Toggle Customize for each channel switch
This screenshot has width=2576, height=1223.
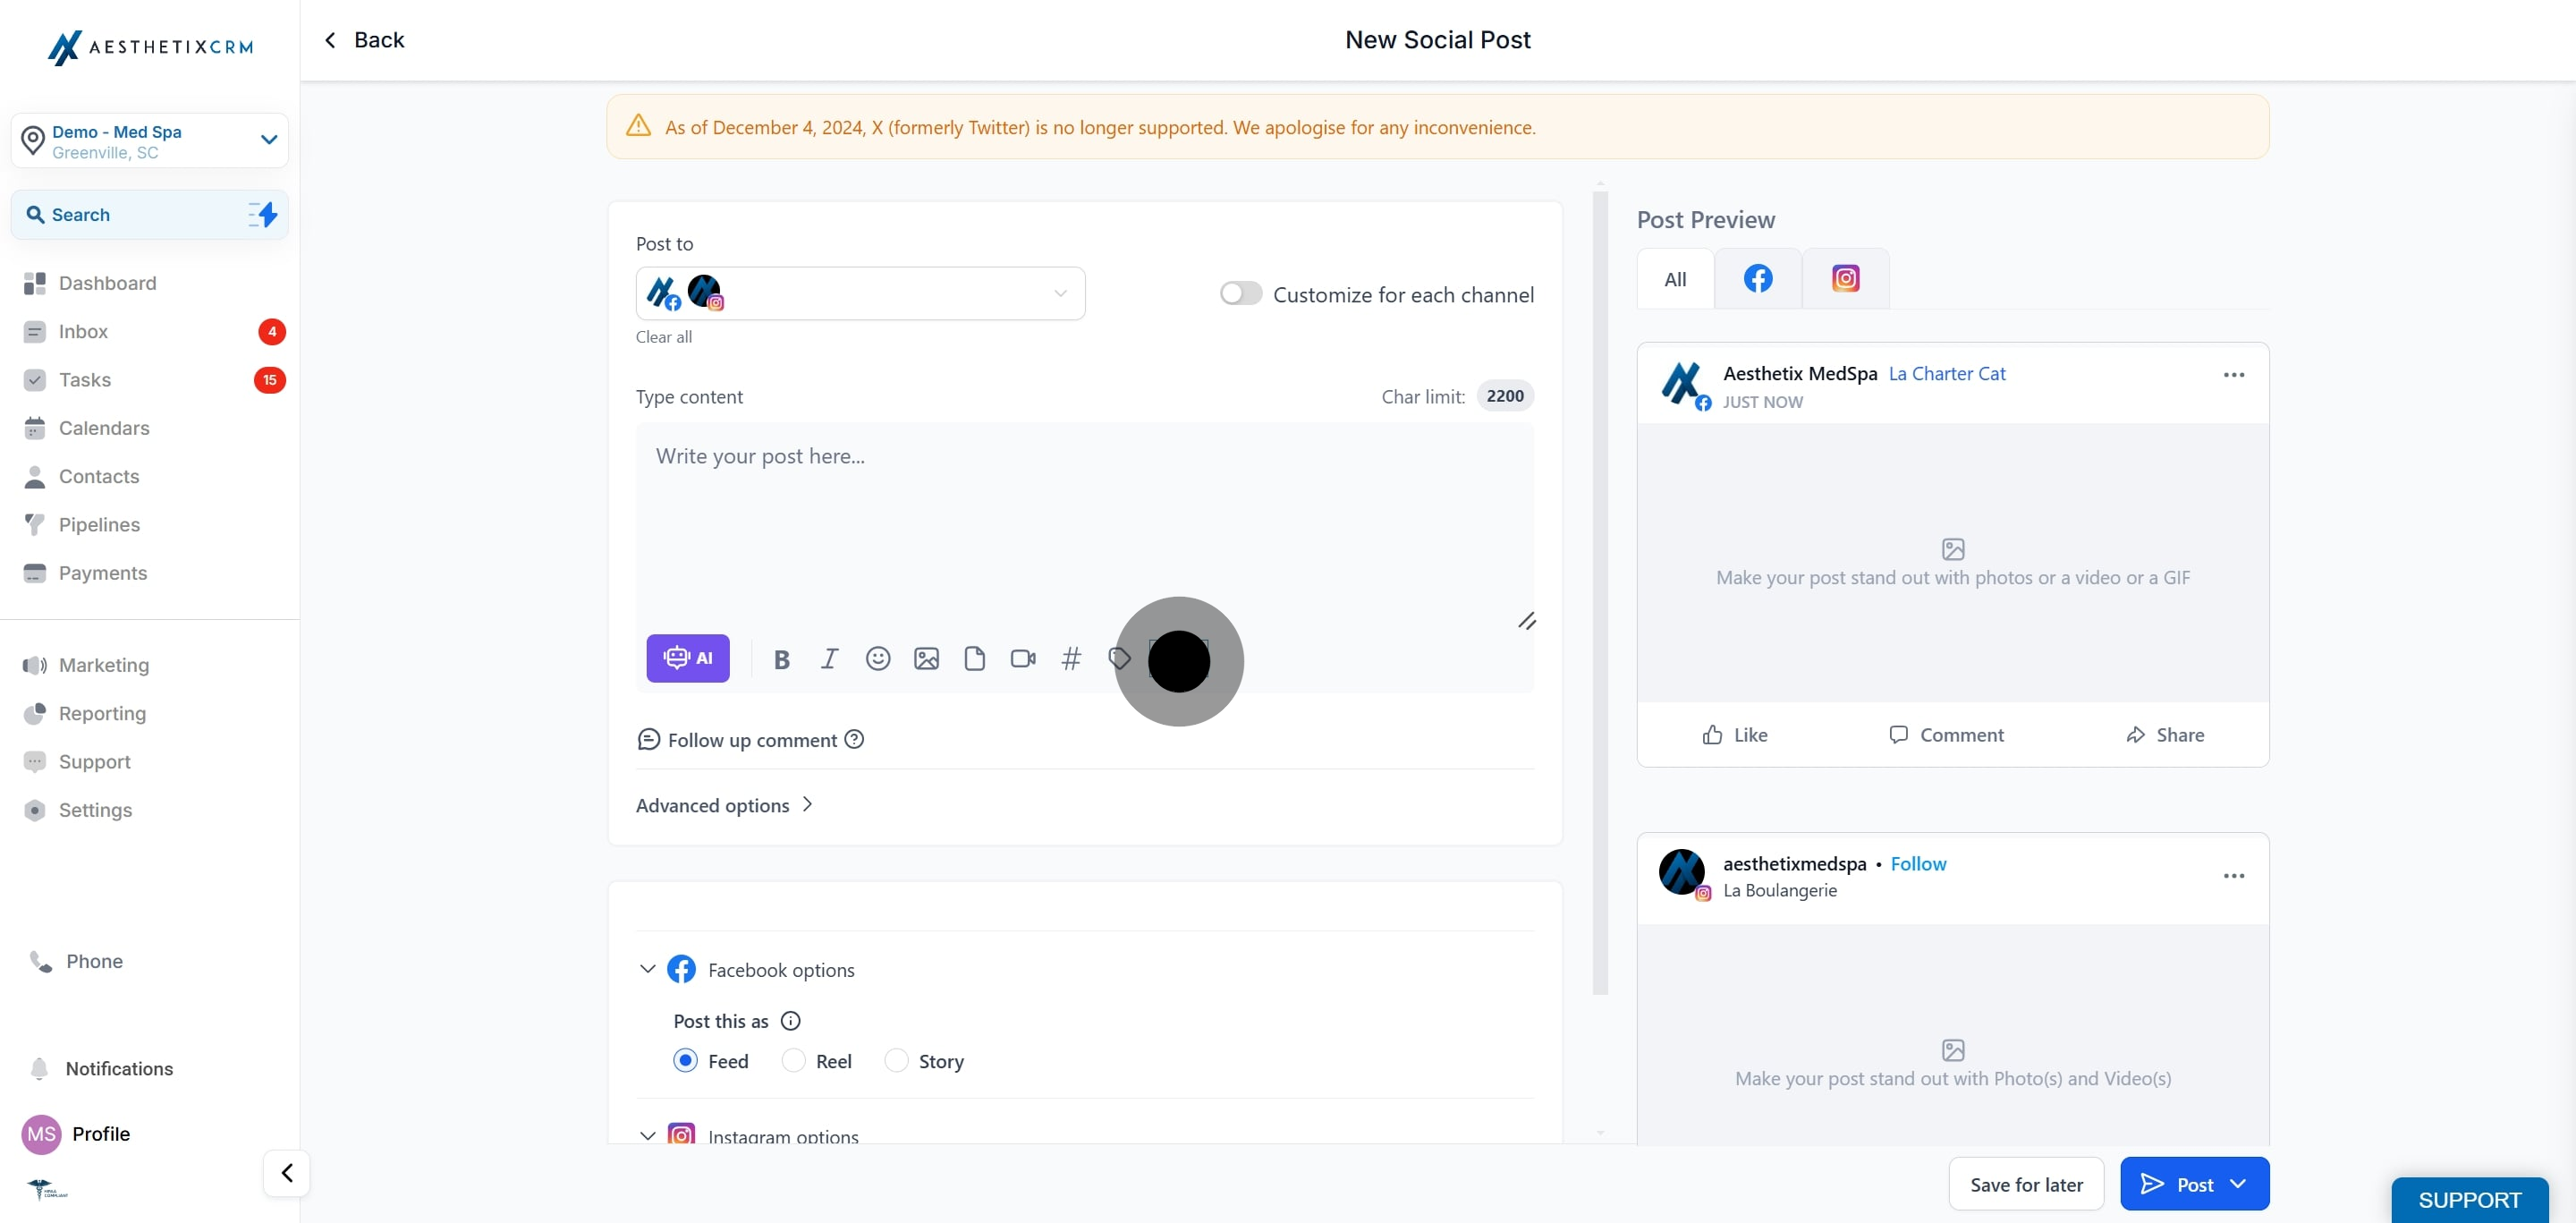coord(1240,293)
